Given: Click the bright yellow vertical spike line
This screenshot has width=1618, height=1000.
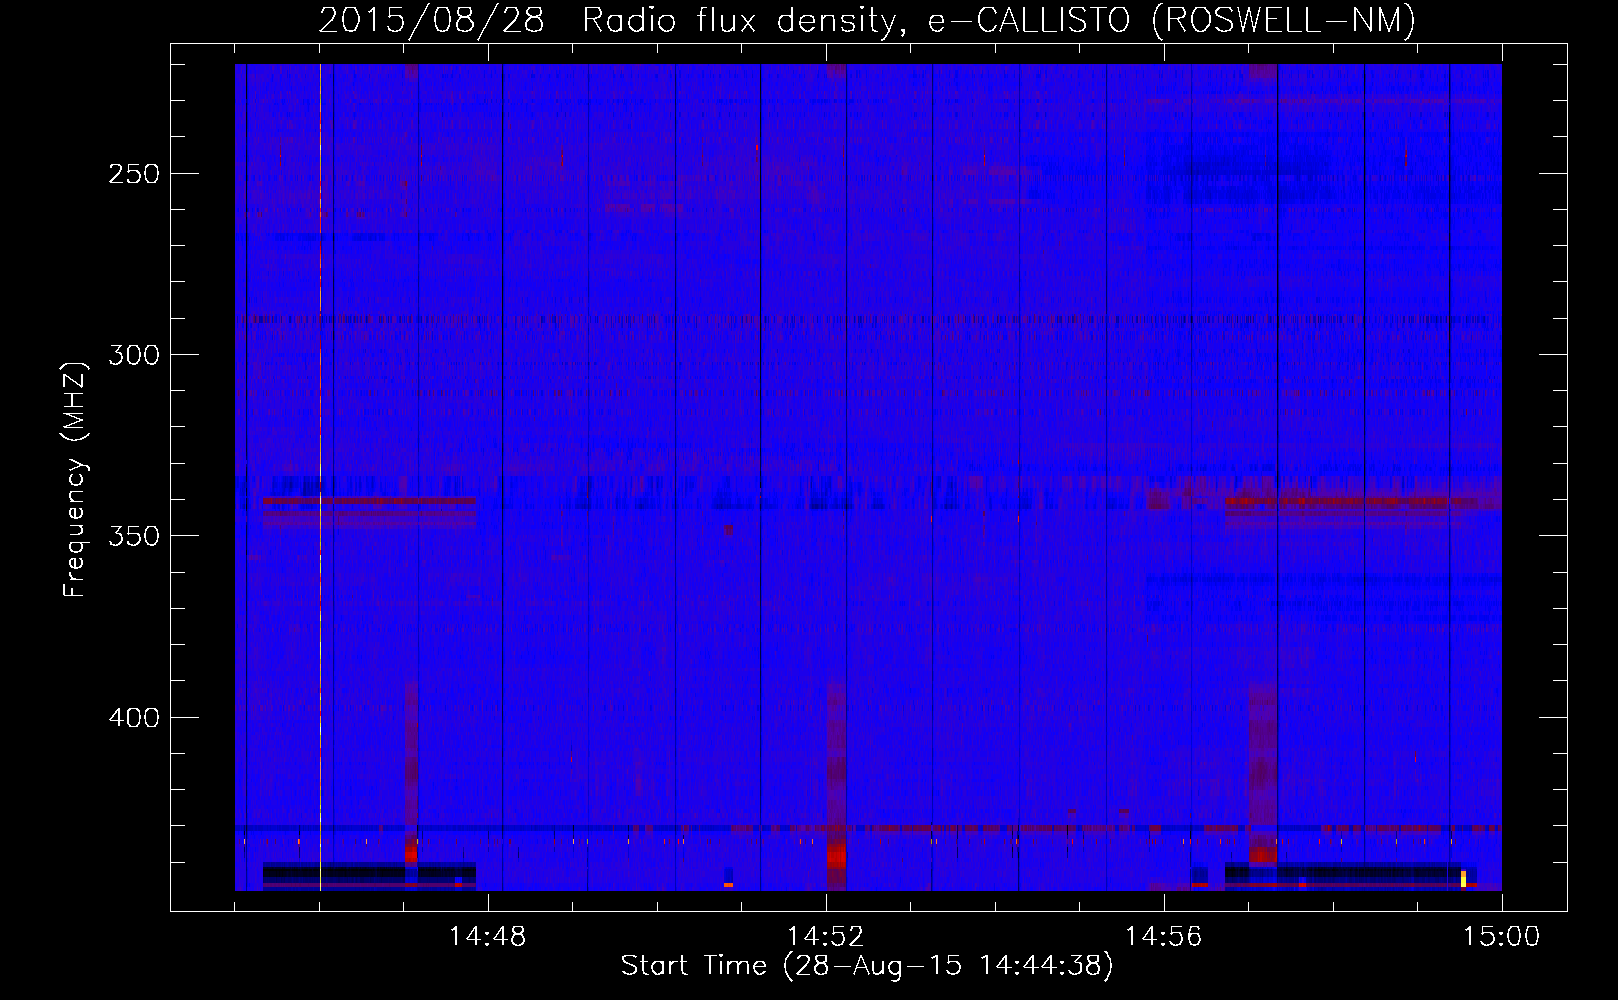Looking at the screenshot, I should tap(320, 477).
